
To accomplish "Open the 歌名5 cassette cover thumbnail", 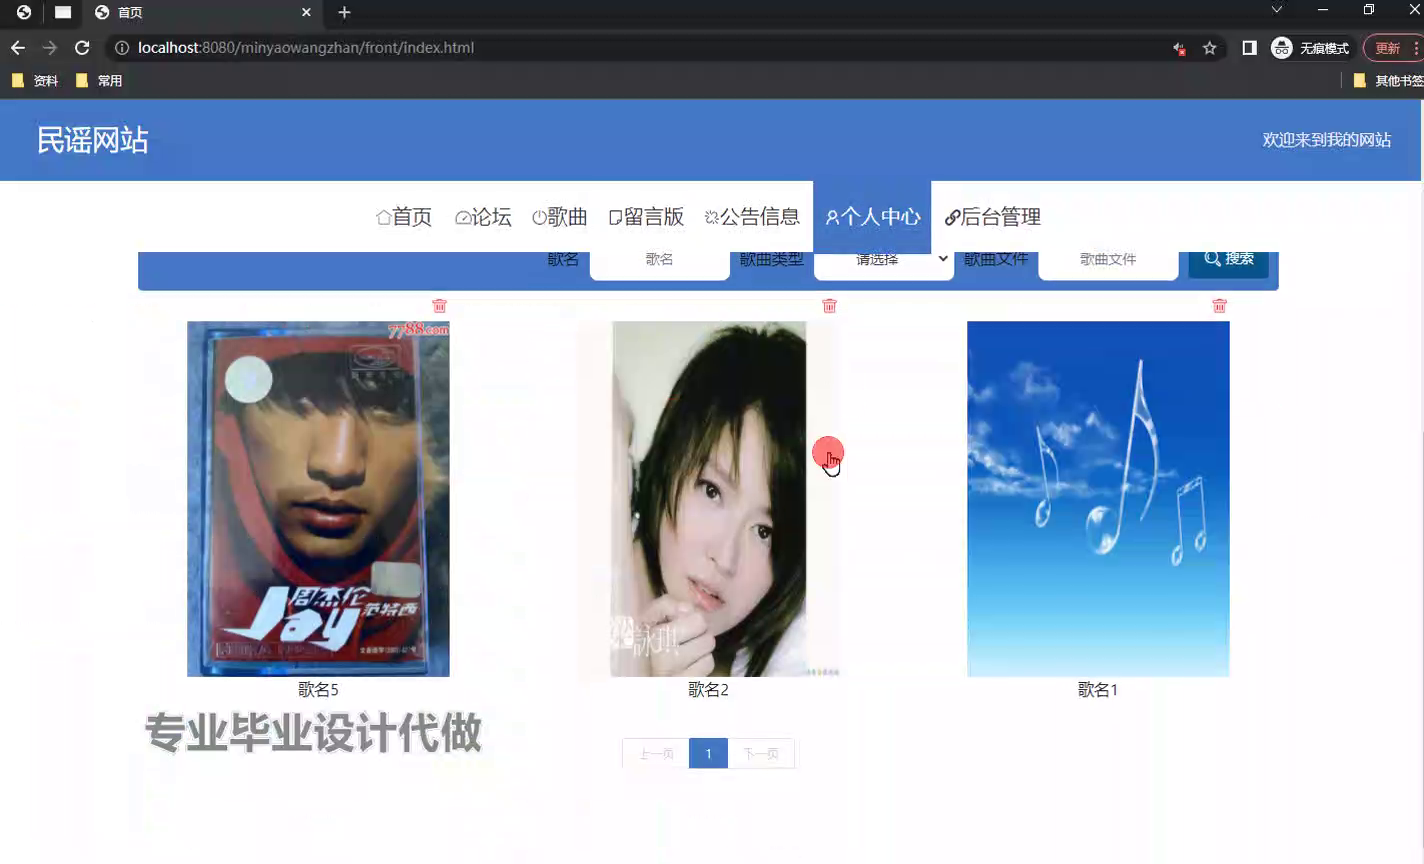I will (x=318, y=499).
